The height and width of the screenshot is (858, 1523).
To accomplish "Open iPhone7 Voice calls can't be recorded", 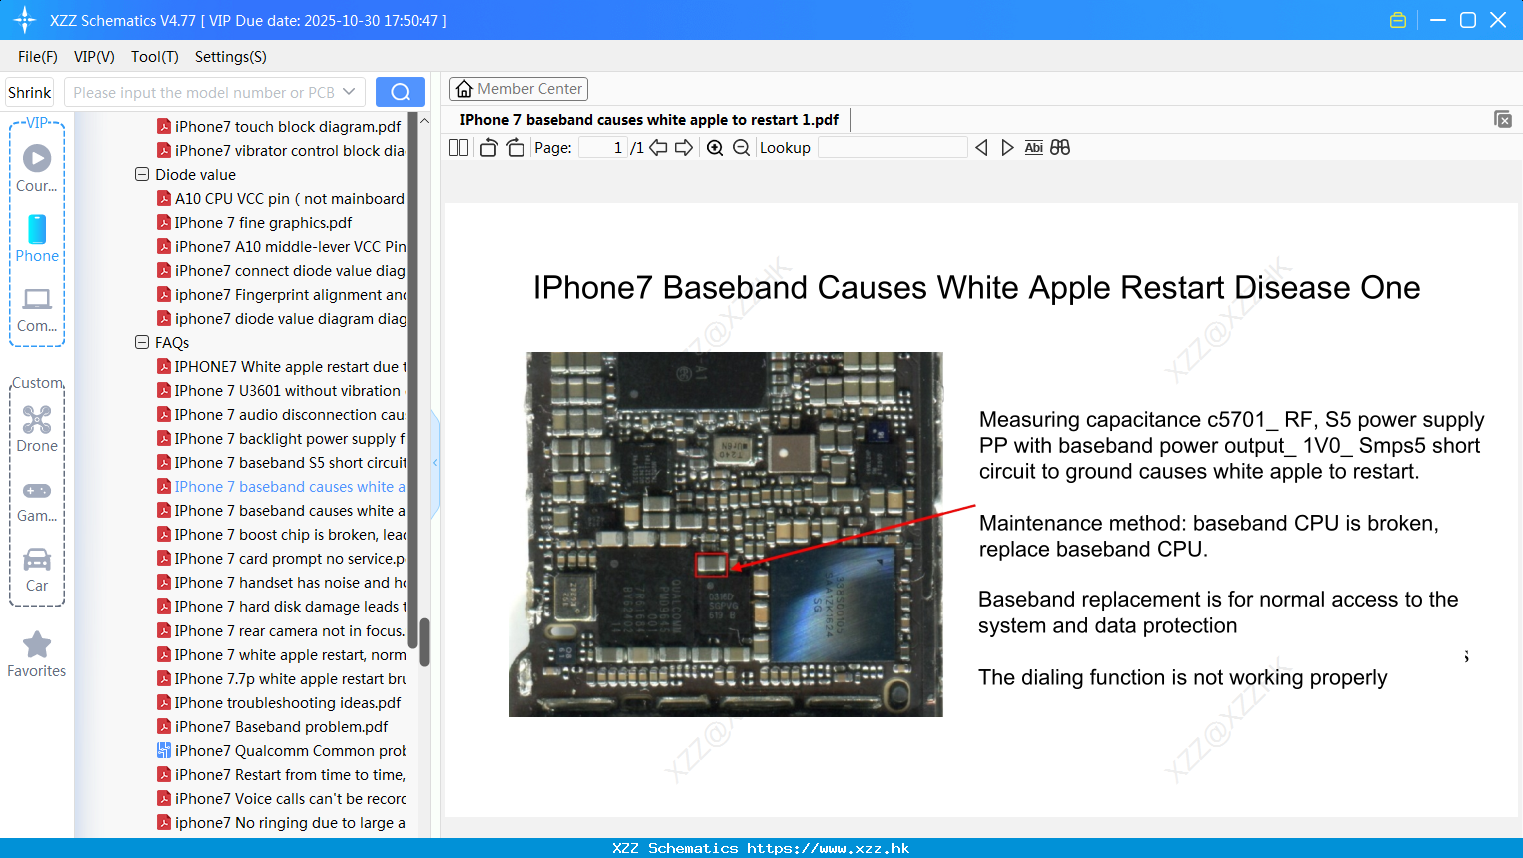I will point(281,798).
